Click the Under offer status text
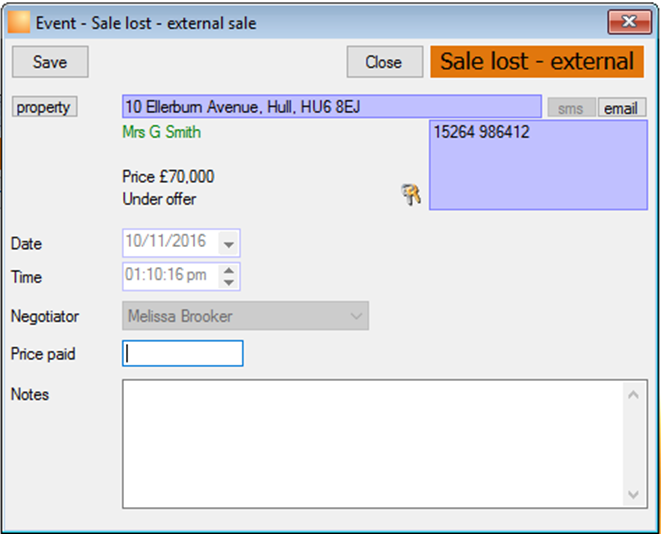661x536 pixels. [159, 199]
